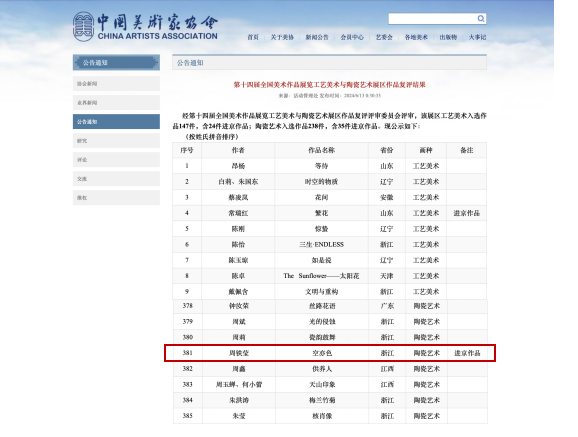Click the 序号 column header

coord(187,150)
